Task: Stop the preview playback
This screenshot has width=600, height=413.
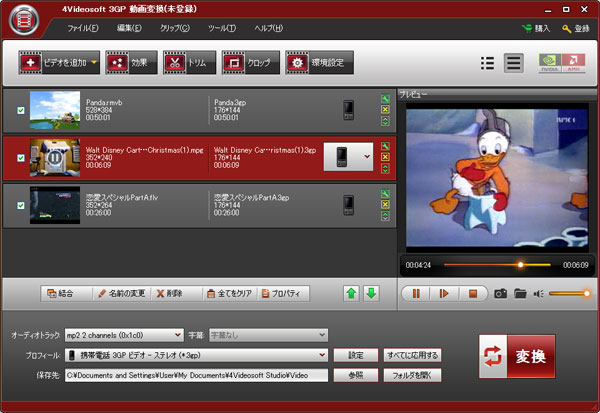Action: [473, 294]
